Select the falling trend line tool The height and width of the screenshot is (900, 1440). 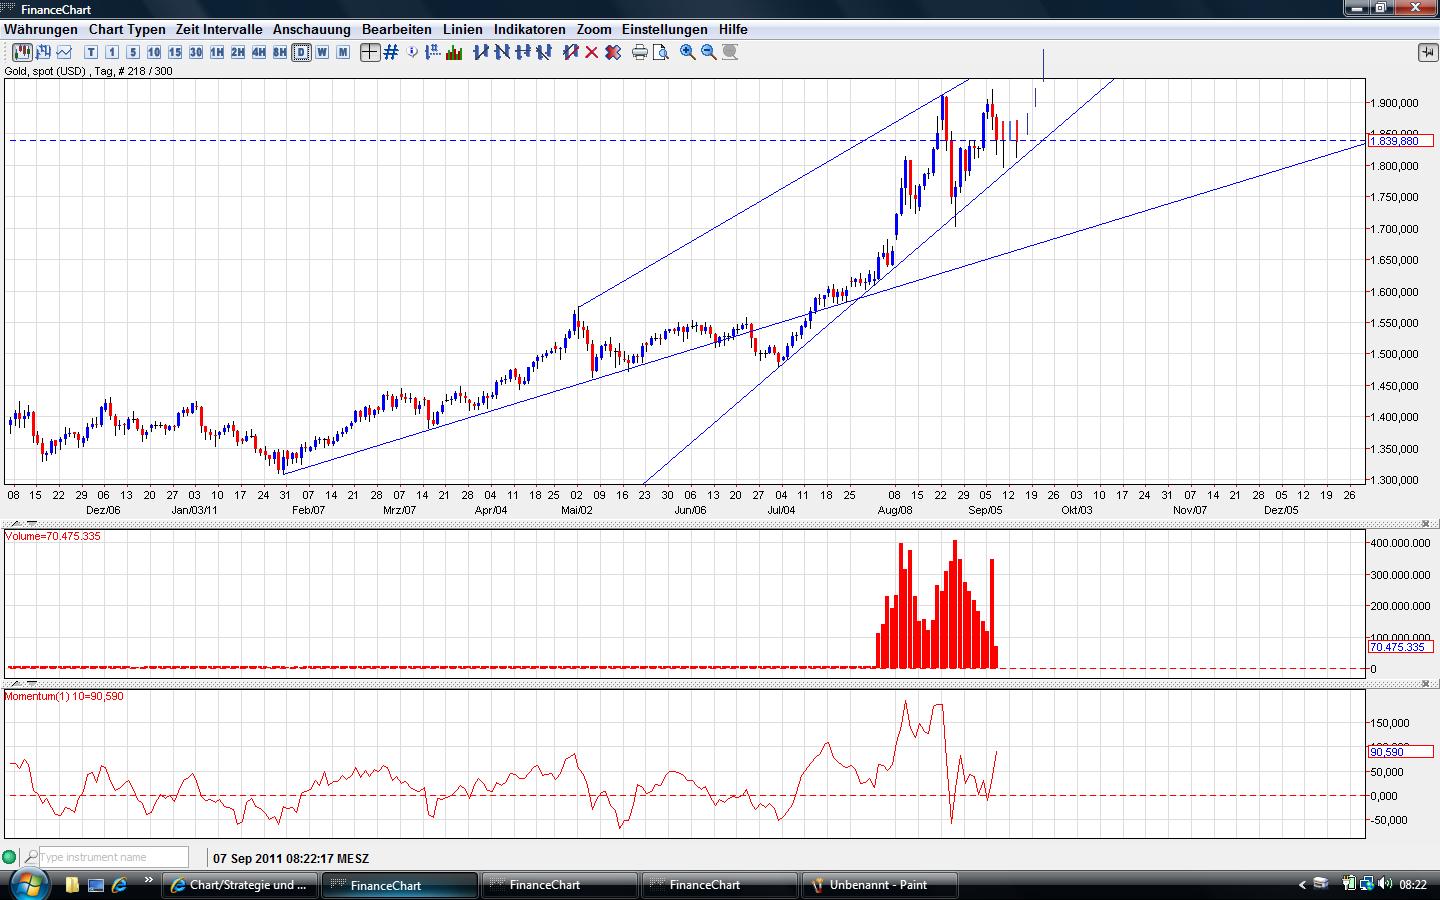click(x=502, y=52)
